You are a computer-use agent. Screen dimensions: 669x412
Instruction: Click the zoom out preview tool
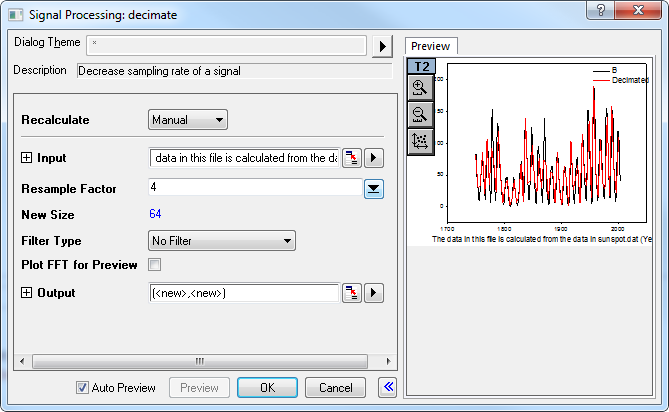click(420, 114)
